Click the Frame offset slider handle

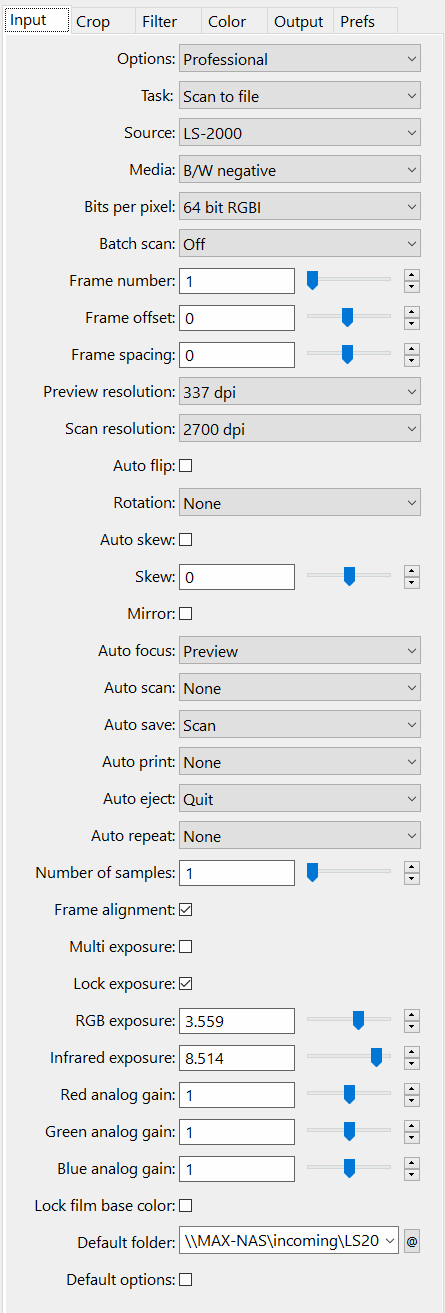[x=348, y=318]
